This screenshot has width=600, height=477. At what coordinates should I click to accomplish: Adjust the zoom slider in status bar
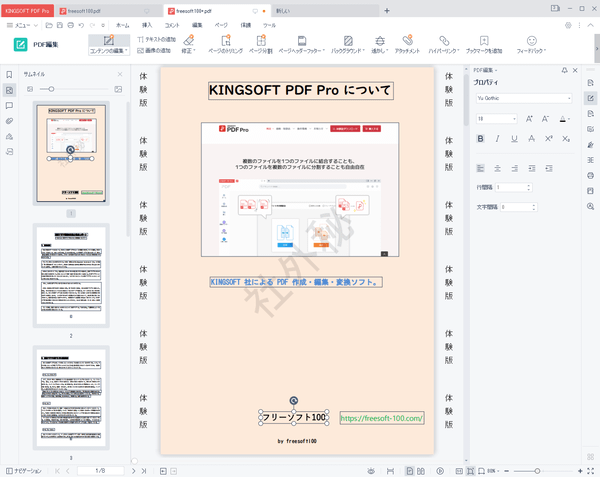(537, 471)
